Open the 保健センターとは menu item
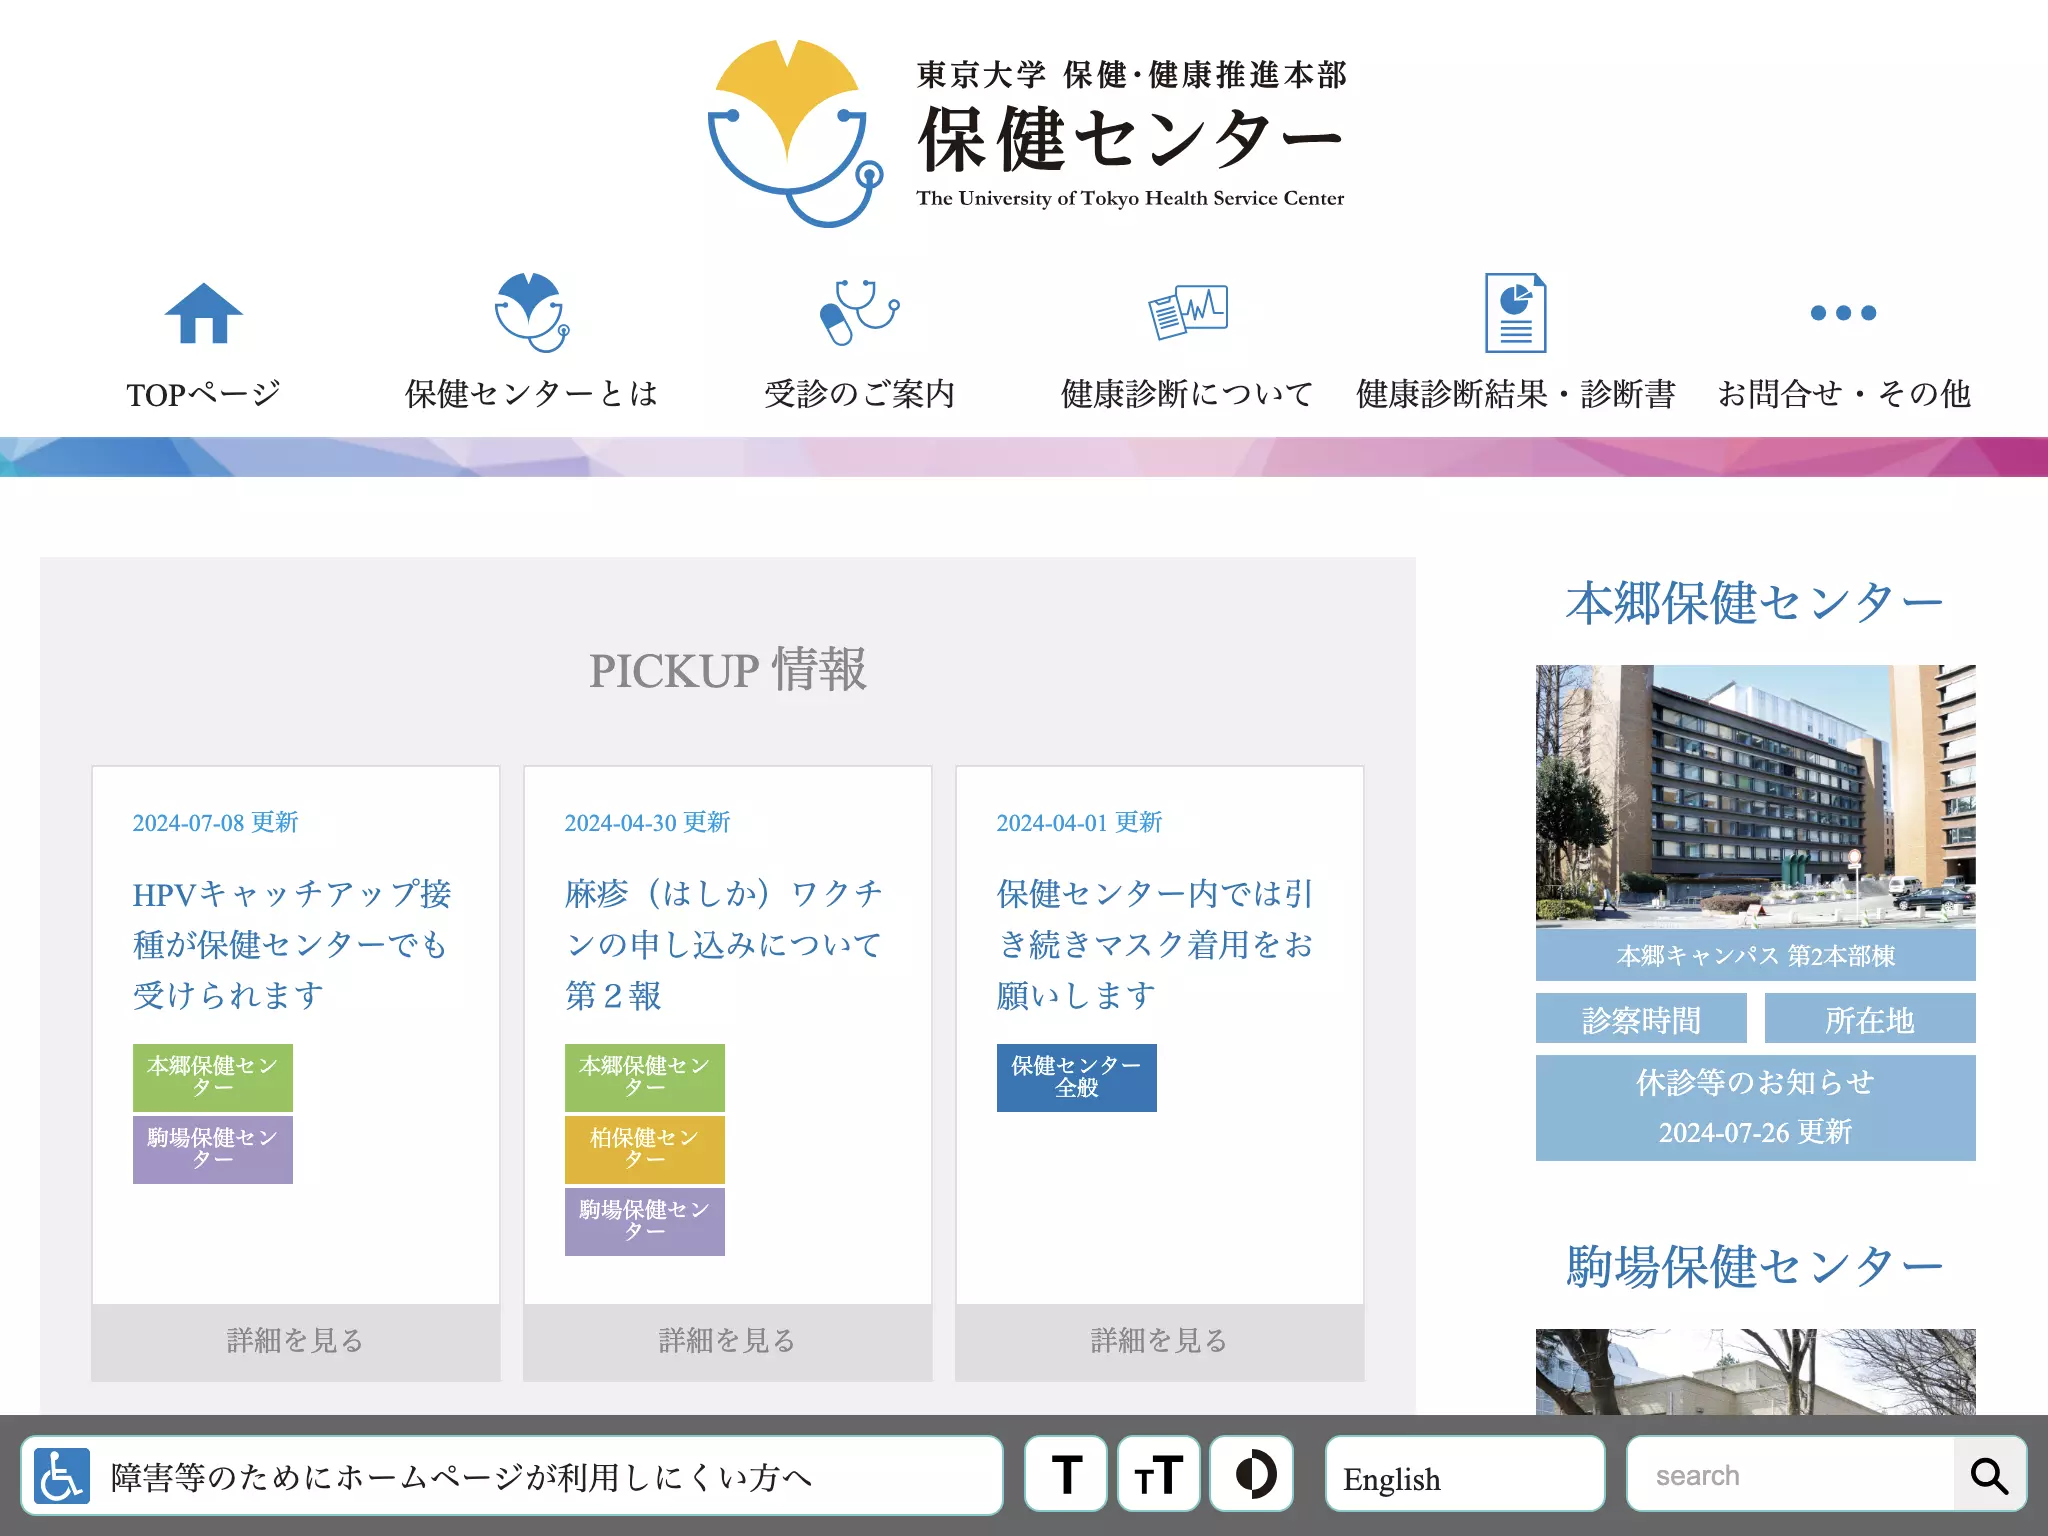The image size is (2048, 1536). pyautogui.click(x=532, y=394)
